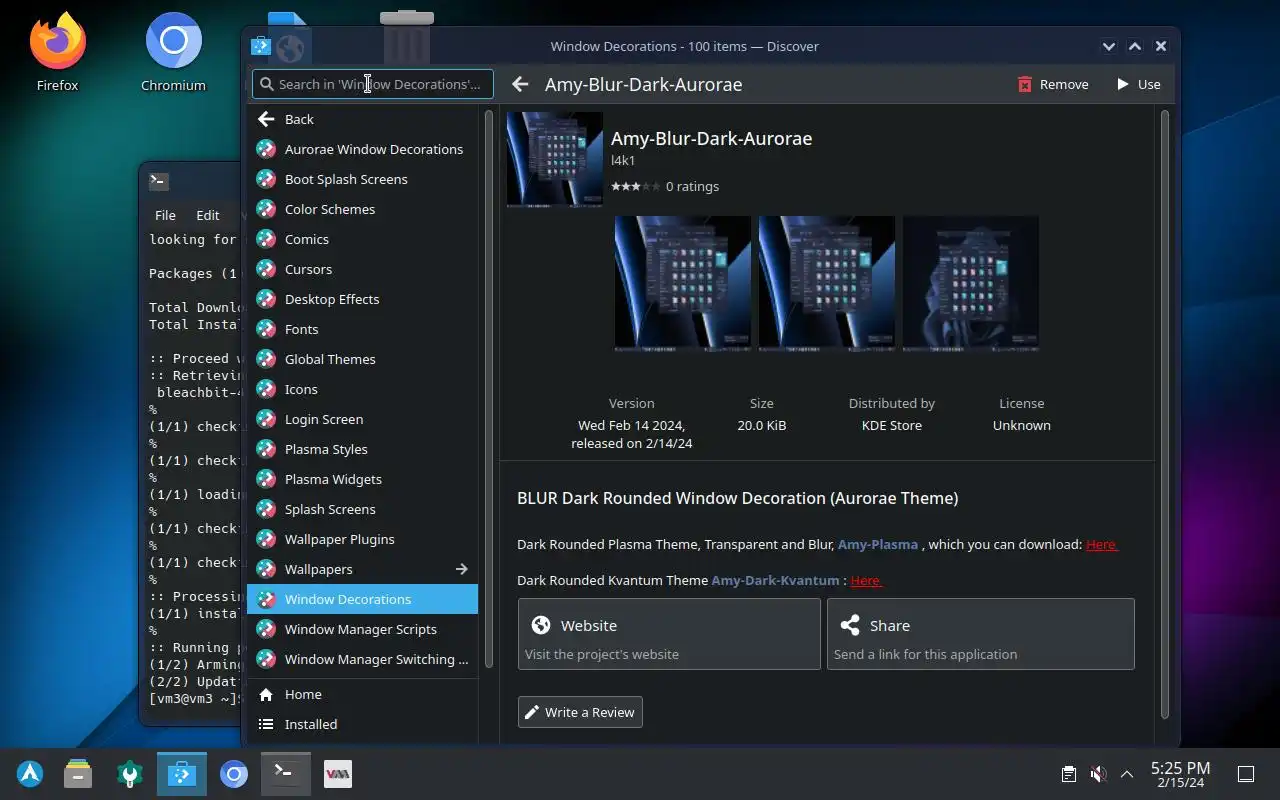Open Color Schemes category
1280x800 pixels.
pyautogui.click(x=362, y=209)
